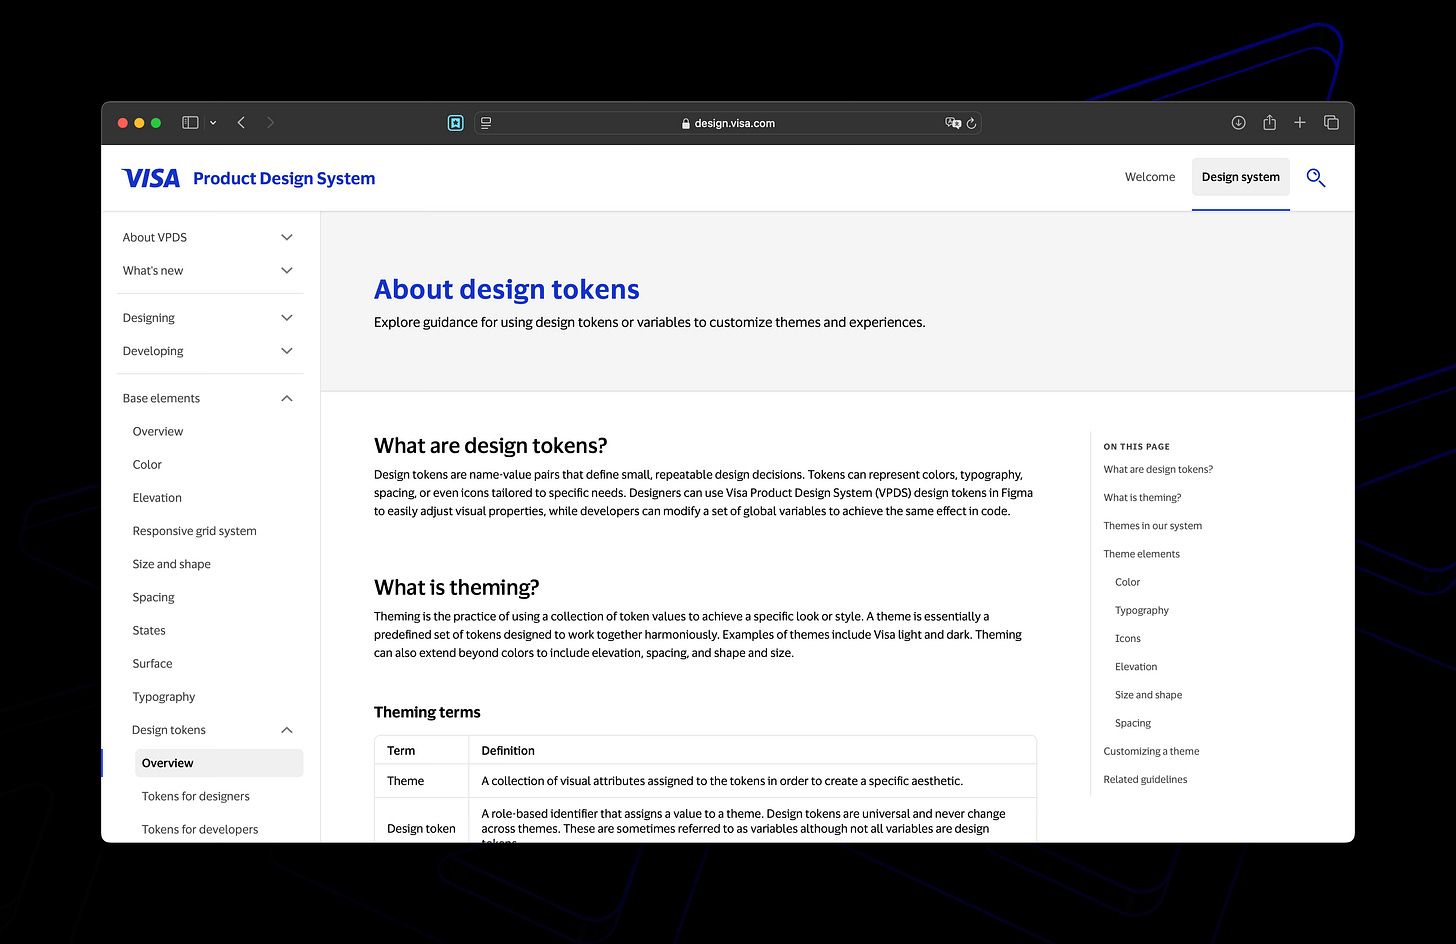Image resolution: width=1456 pixels, height=944 pixels.
Task: Collapse the Design tokens subsection
Action: 214,730
